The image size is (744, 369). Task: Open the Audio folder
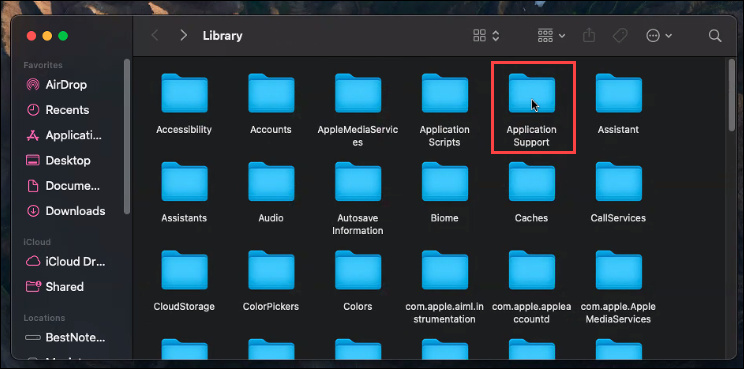pyautogui.click(x=271, y=183)
